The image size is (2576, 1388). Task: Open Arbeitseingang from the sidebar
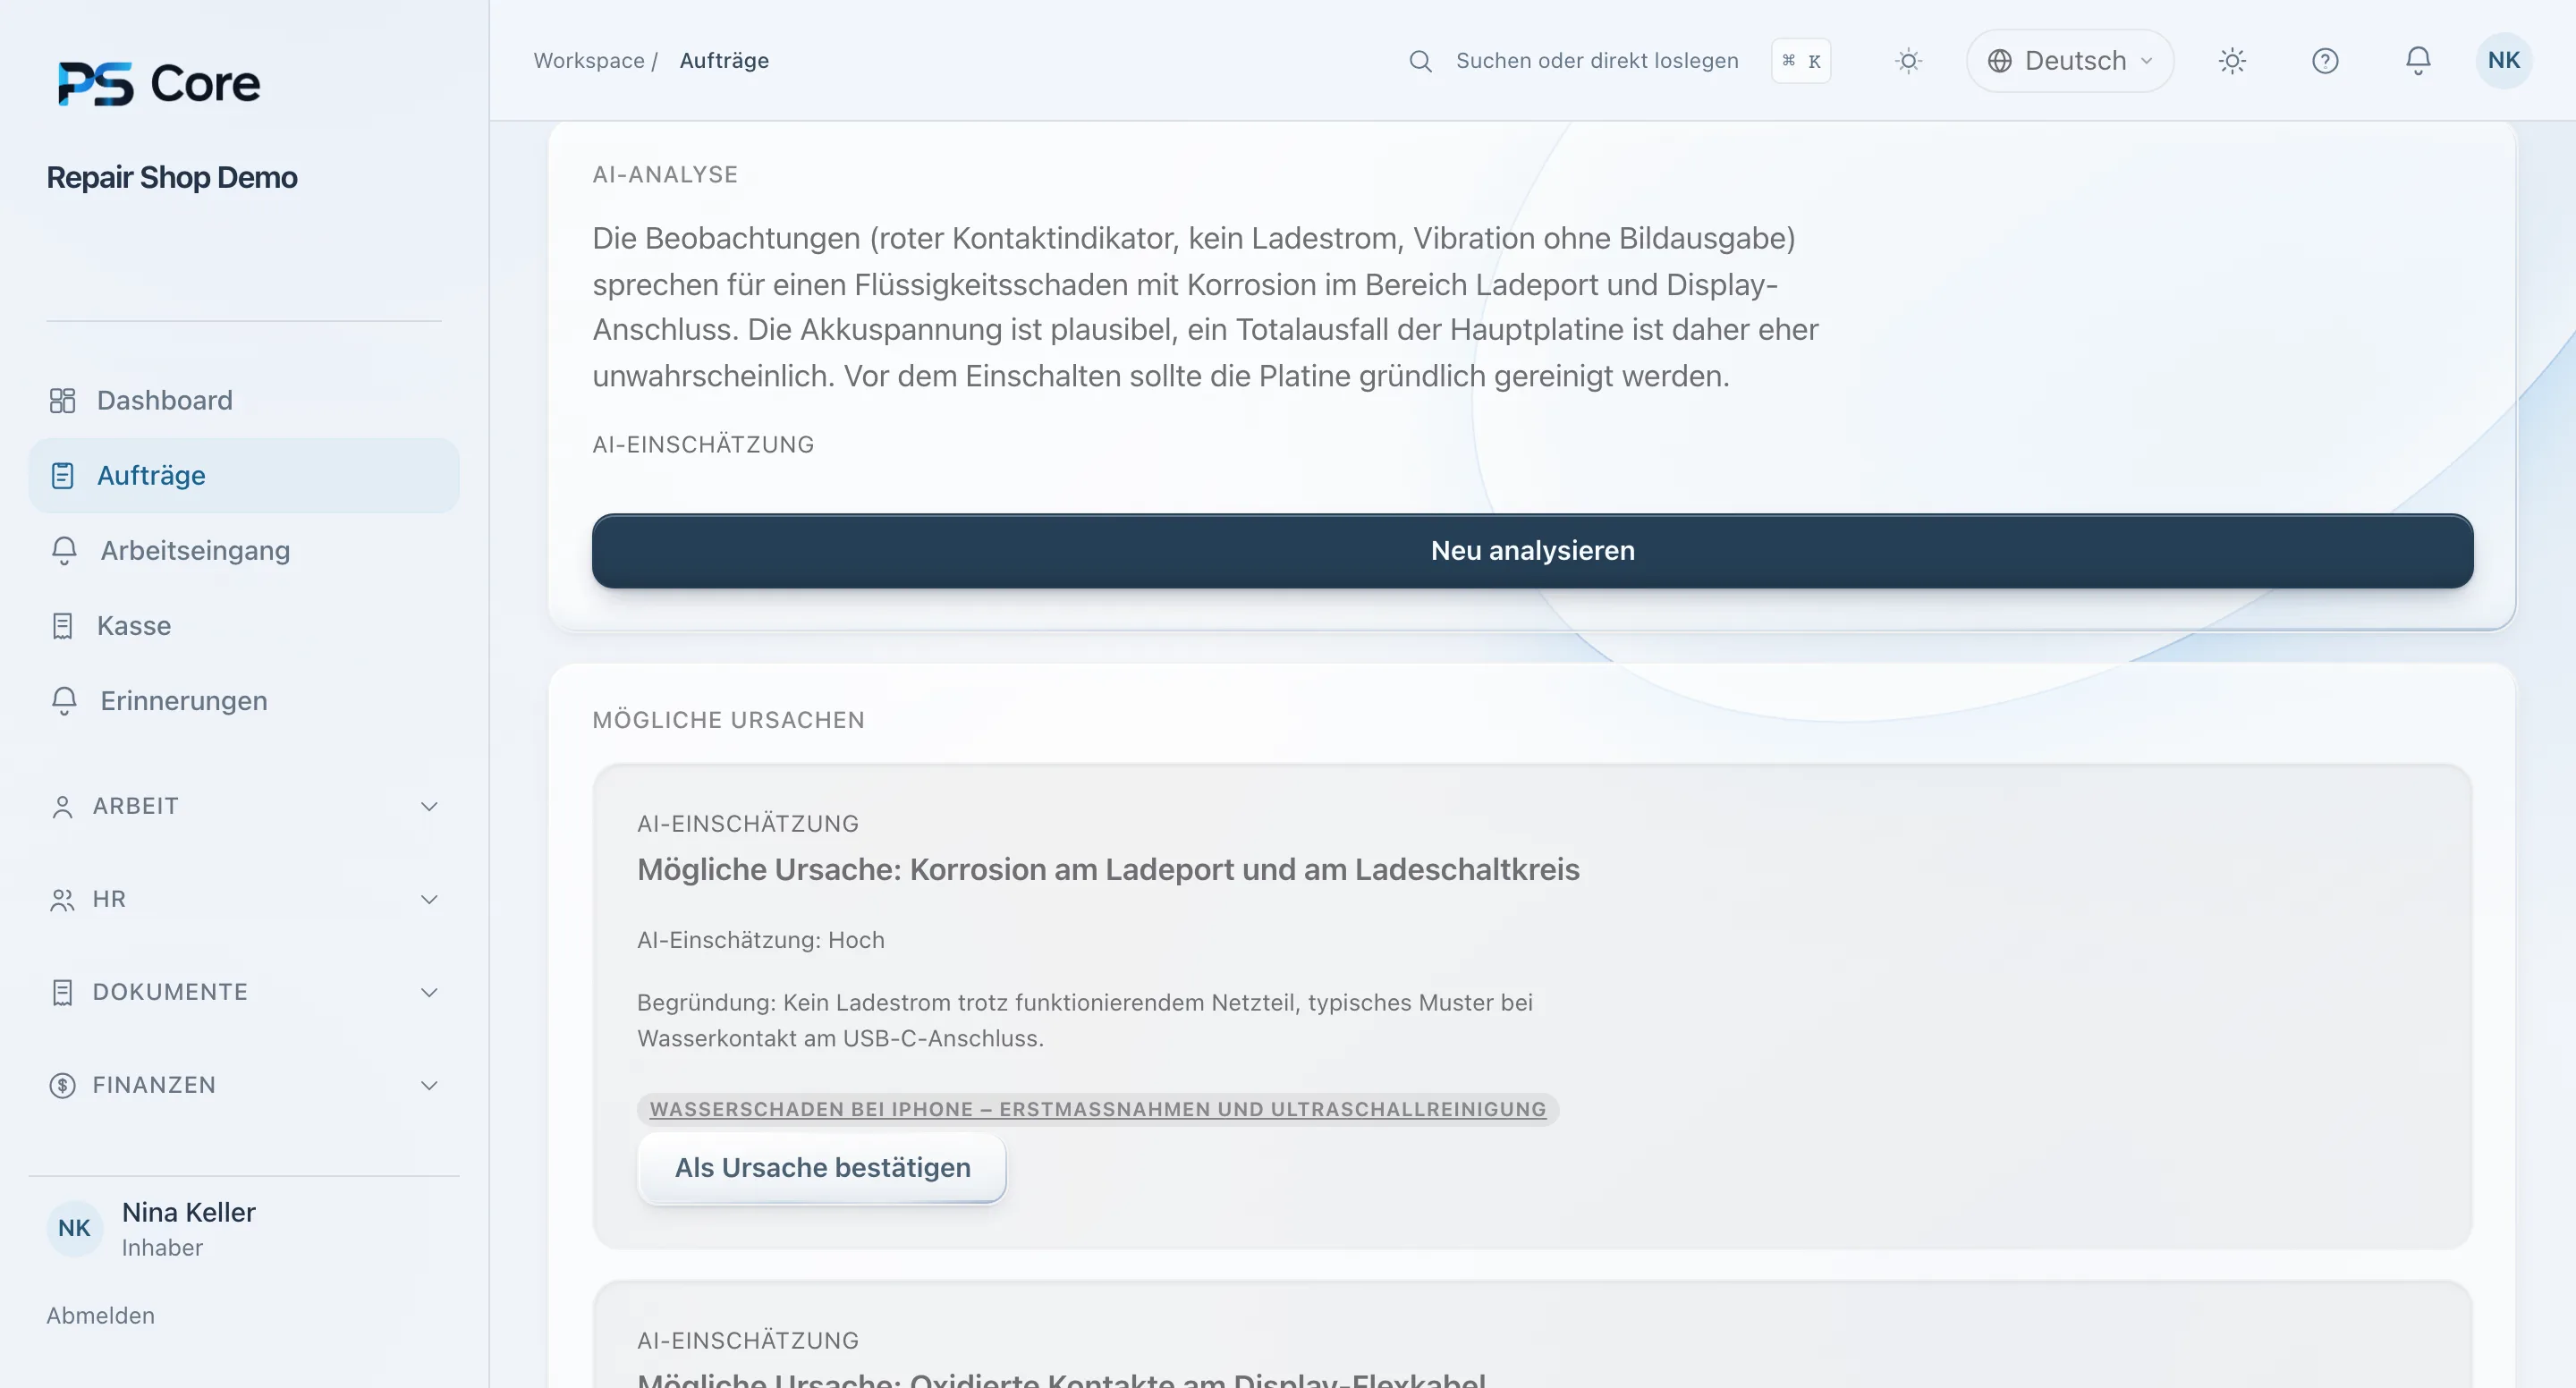tap(243, 551)
